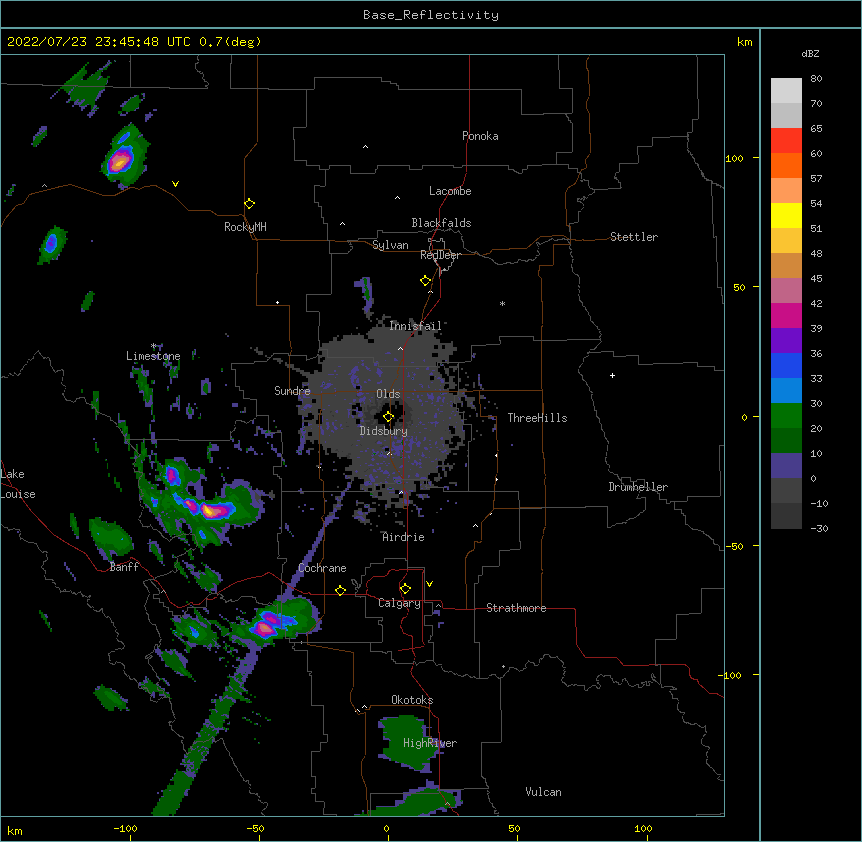Click the yellow diamond marker above RockyMH
This screenshot has width=862, height=842.
[249, 204]
